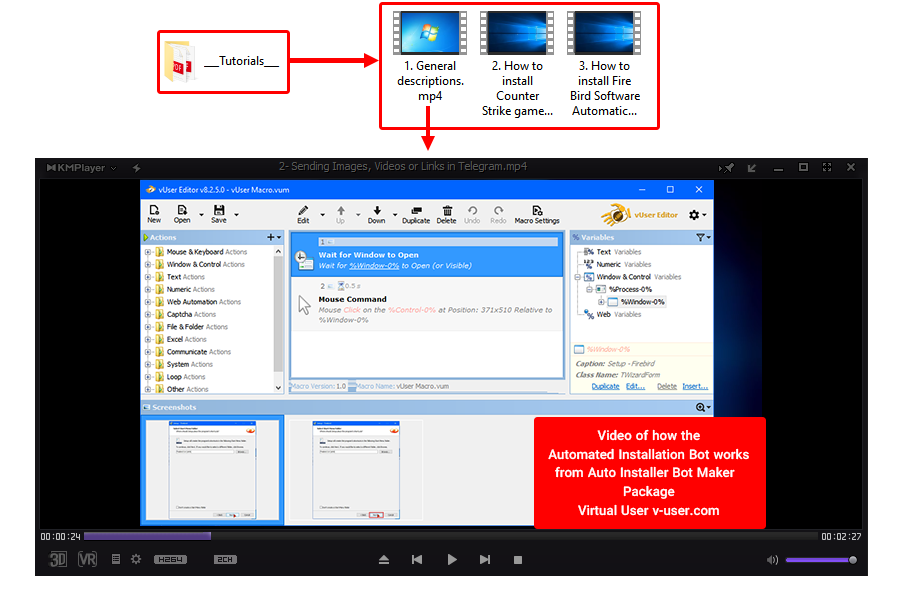Click the 2CH audio channel badge

coord(225,559)
